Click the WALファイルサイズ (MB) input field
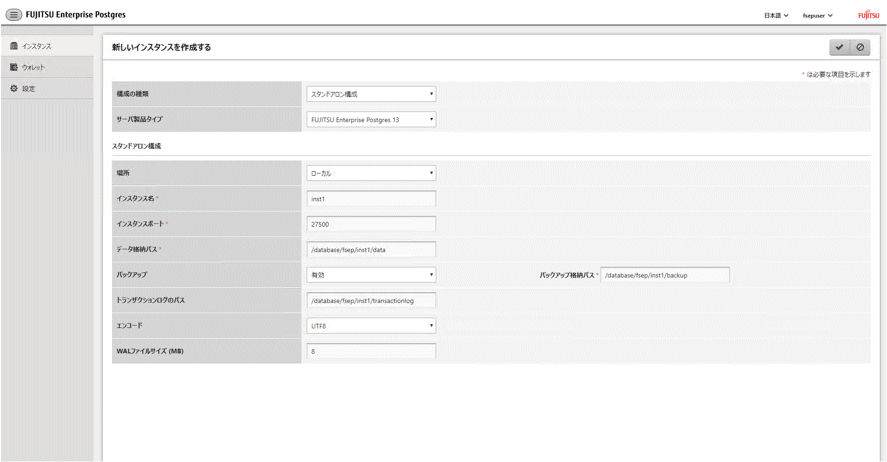Screen dimensions: 887x462 pyautogui.click(x=371, y=351)
